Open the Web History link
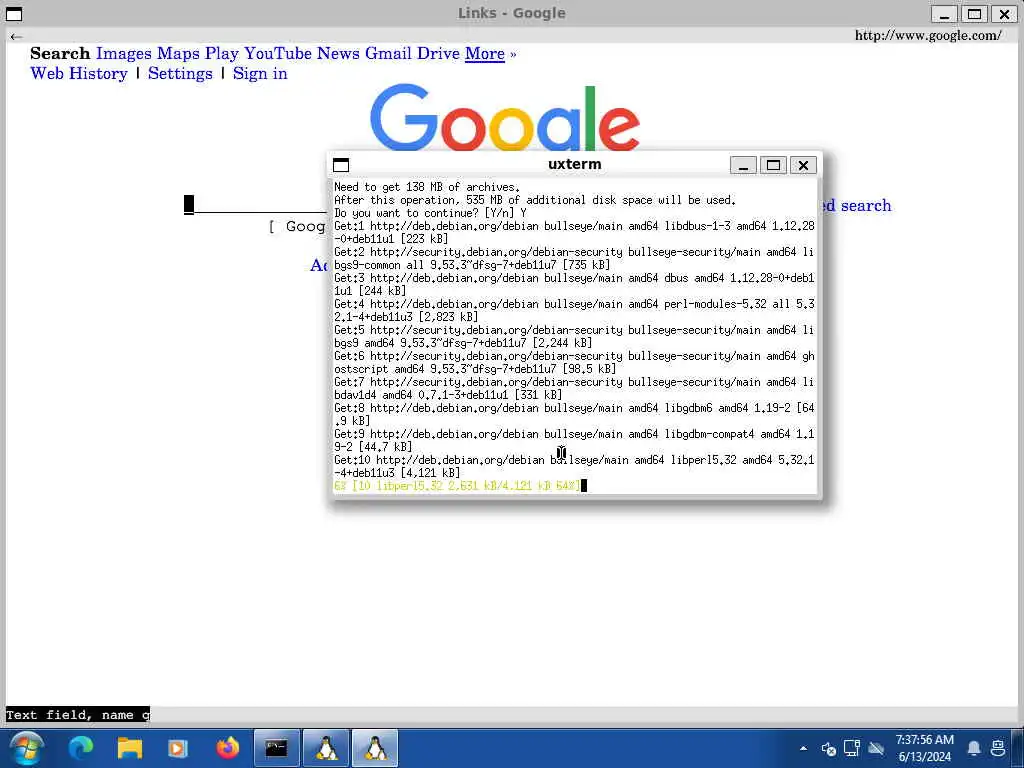Image resolution: width=1024 pixels, height=768 pixels. point(79,73)
